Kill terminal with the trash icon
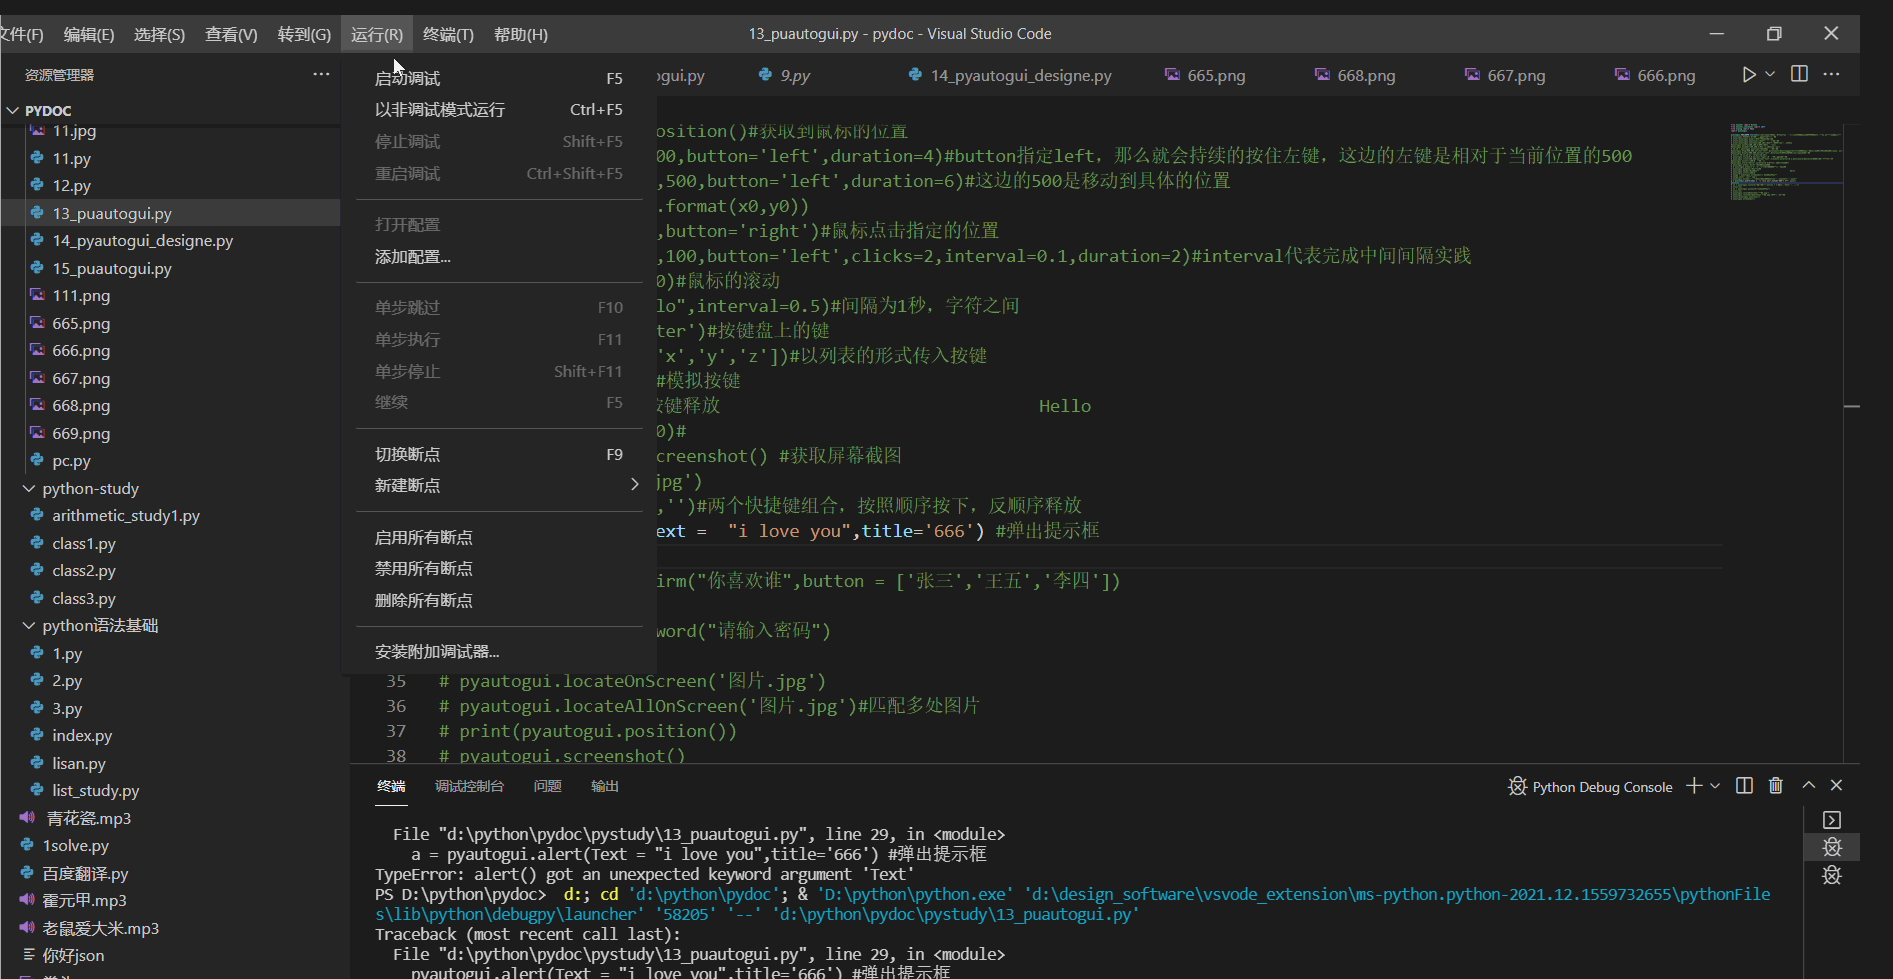 tap(1776, 786)
